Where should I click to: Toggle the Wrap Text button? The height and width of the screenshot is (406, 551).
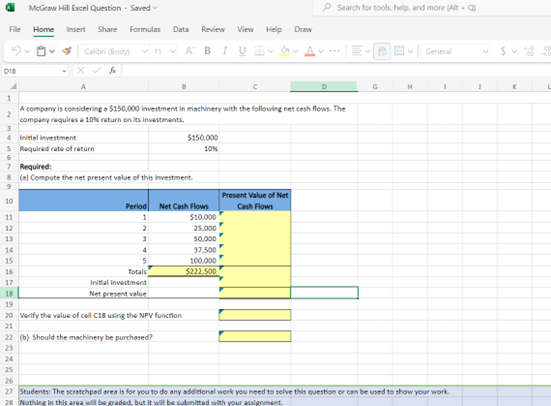coord(382,51)
